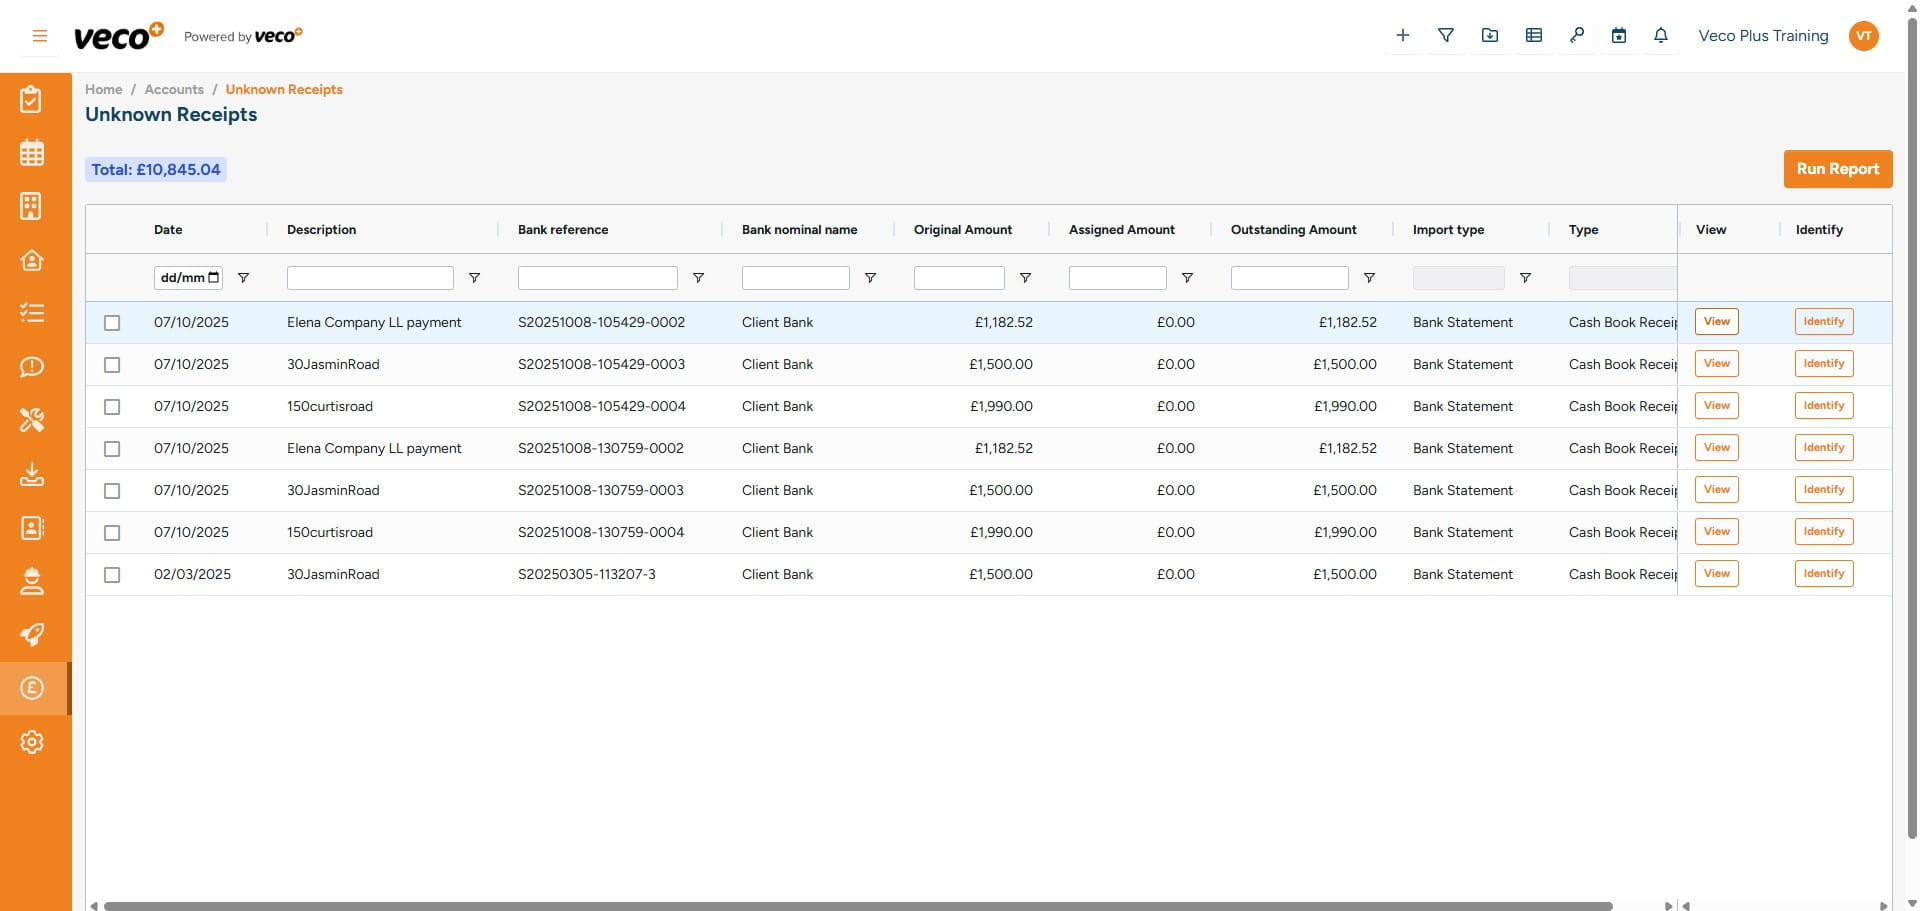Open the filter dropdown beside the Description column

tap(475, 278)
